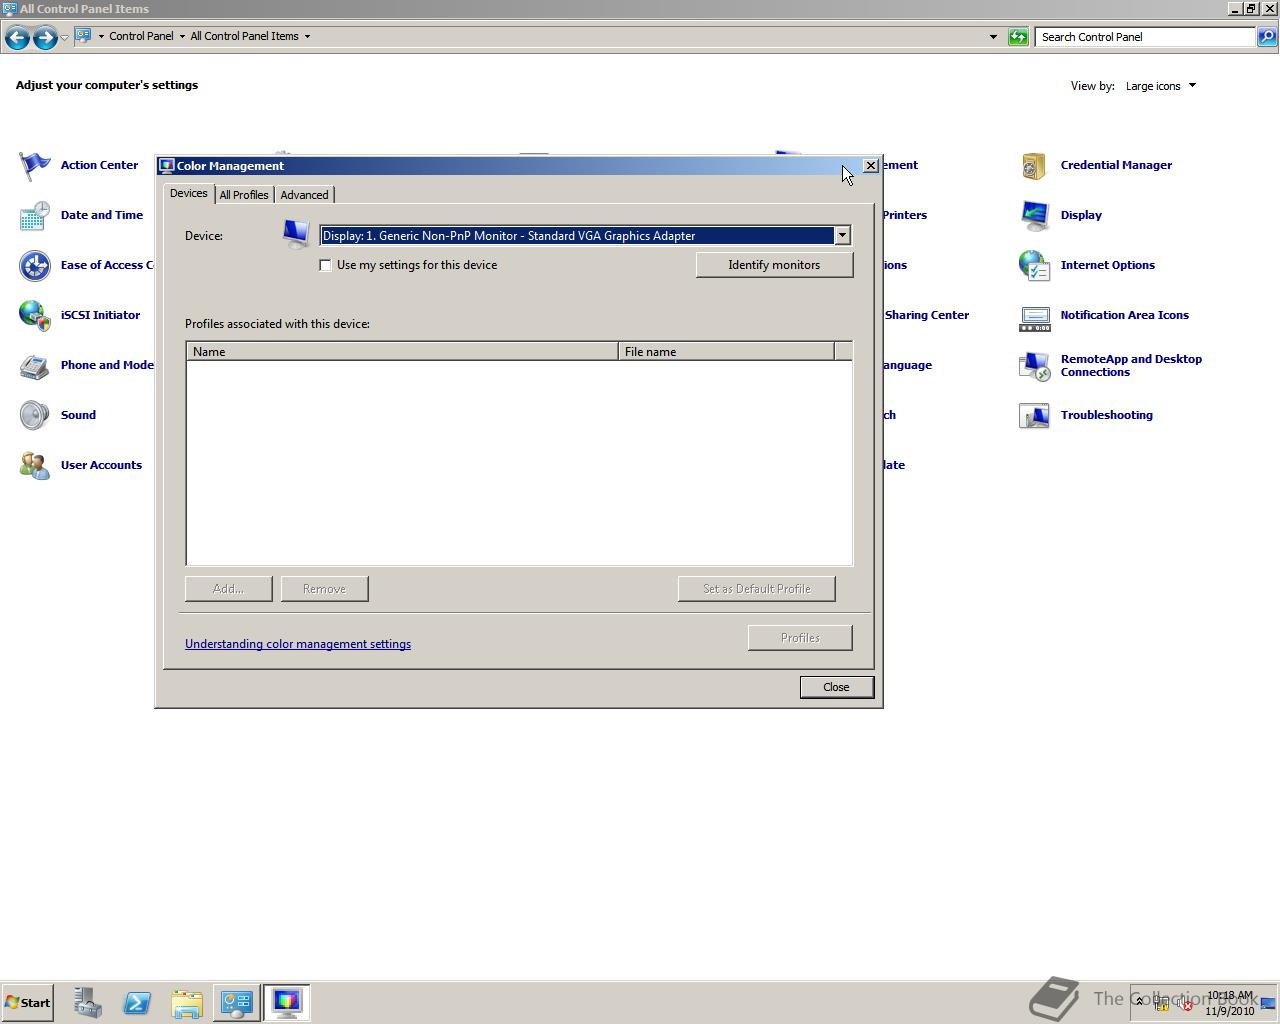Click the Profiles button
This screenshot has width=1280, height=1024.
800,638
